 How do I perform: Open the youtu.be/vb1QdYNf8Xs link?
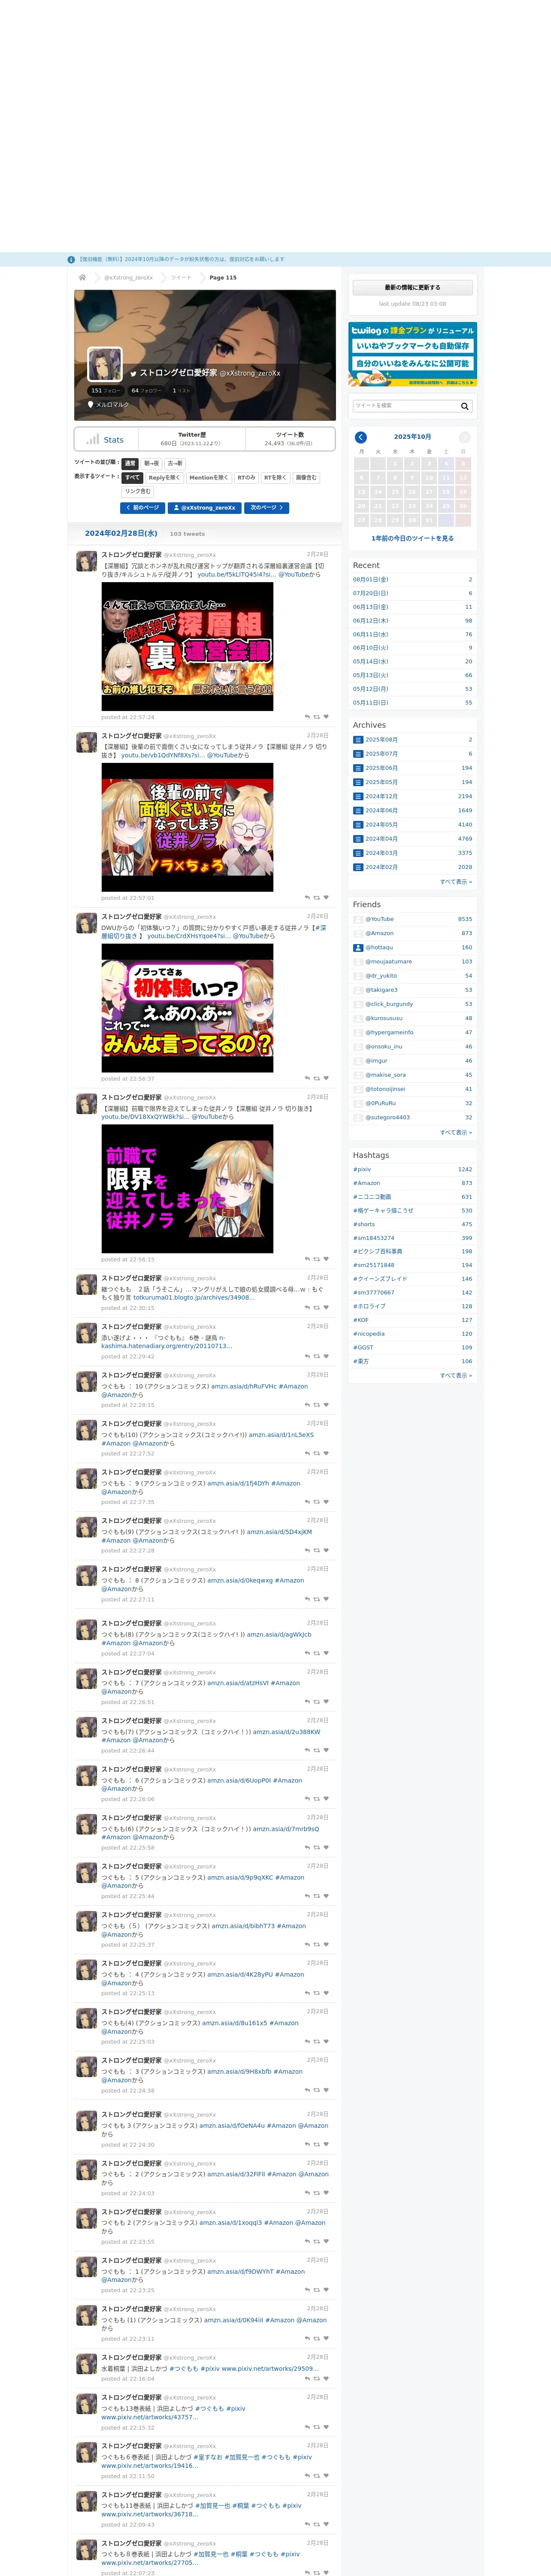[x=162, y=755]
